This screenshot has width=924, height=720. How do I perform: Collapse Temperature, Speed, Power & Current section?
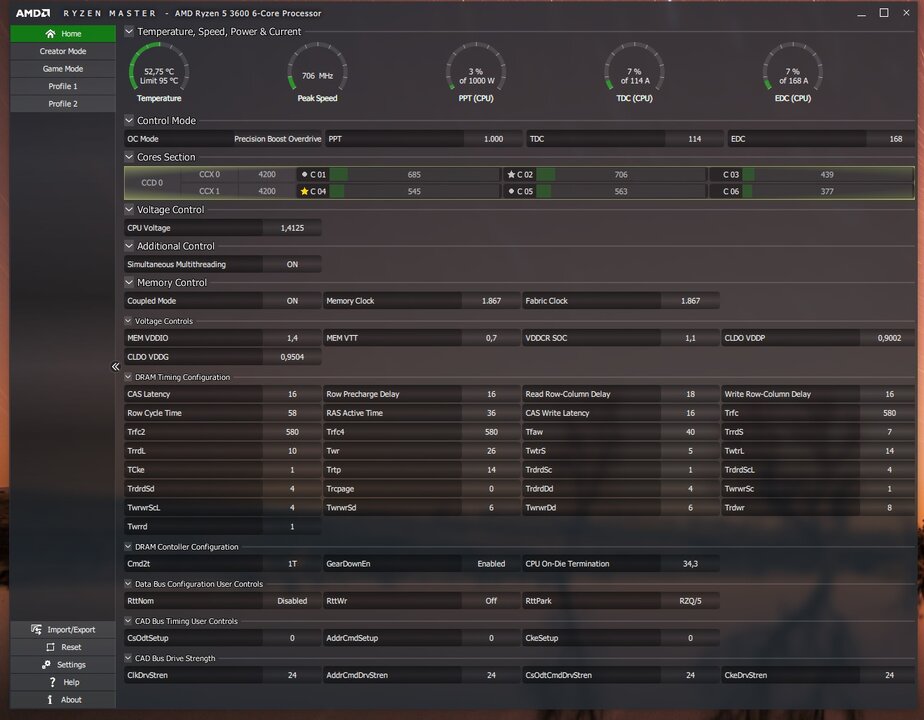[x=129, y=31]
